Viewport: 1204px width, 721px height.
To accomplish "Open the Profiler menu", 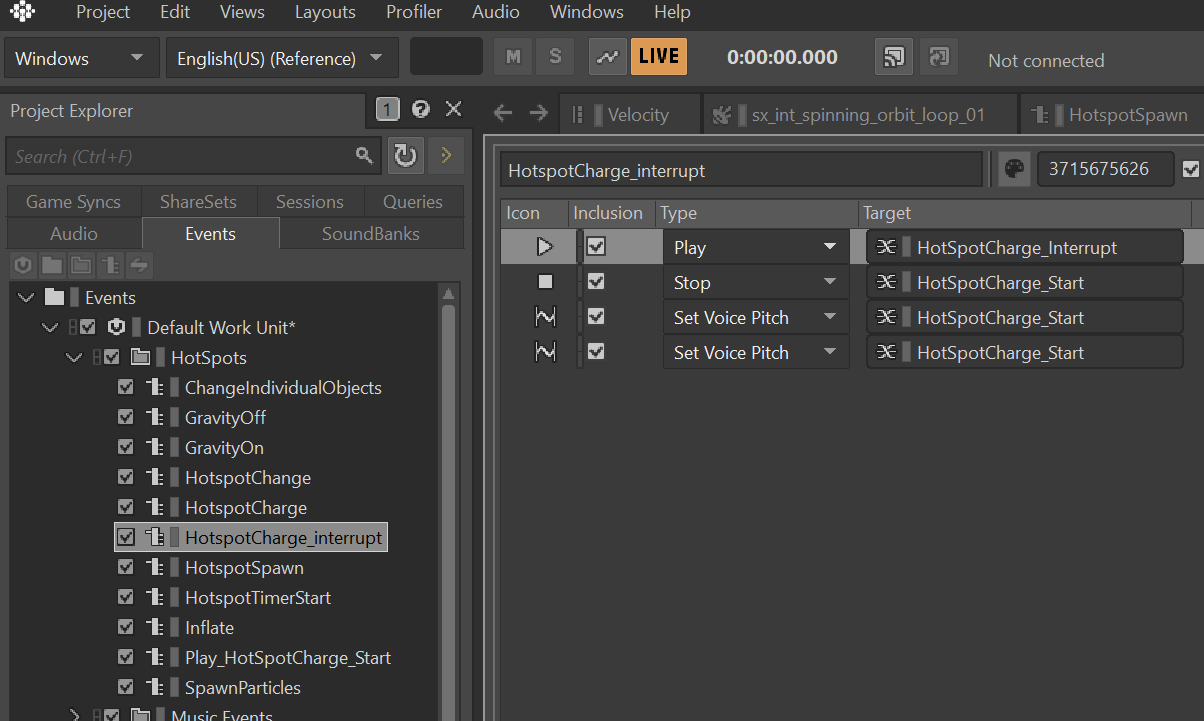I will [414, 12].
